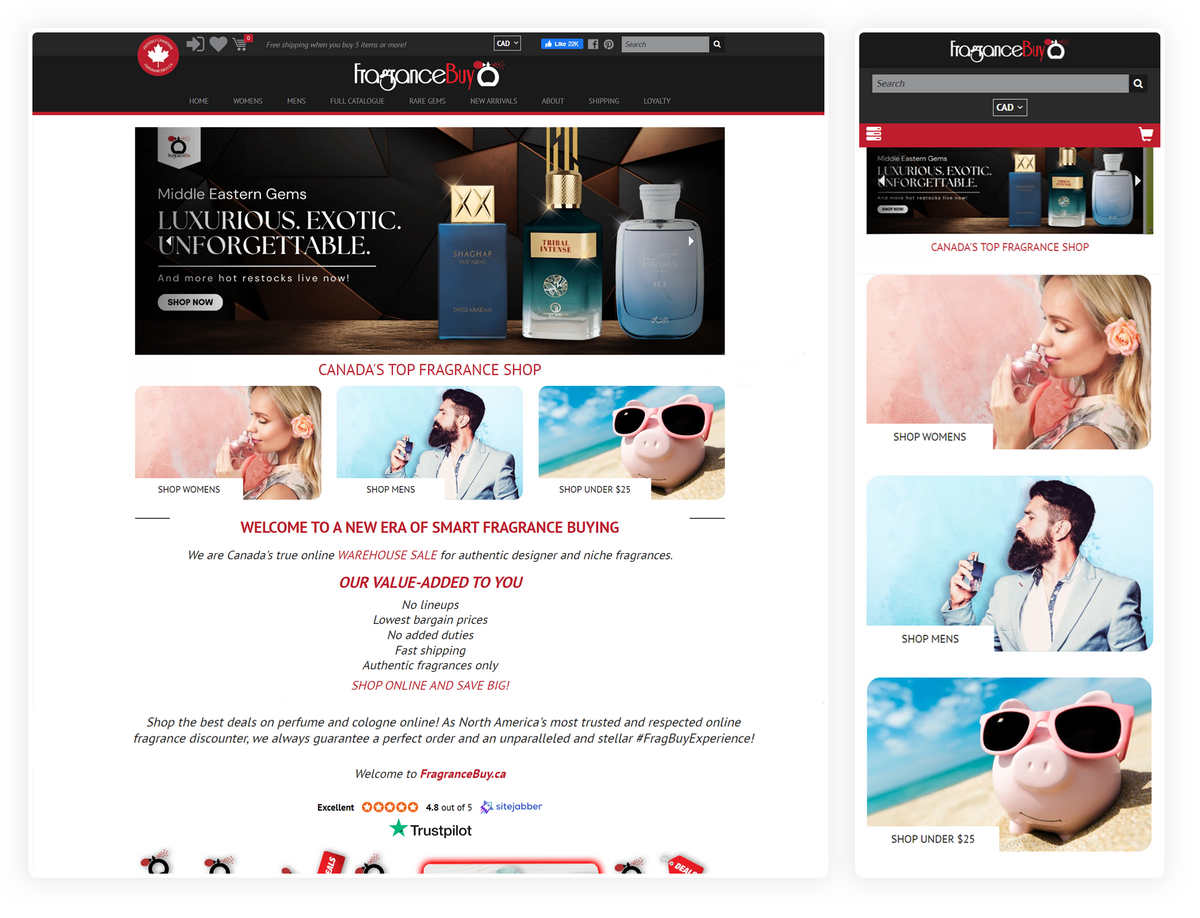Click SHOP NOW button on mobile banner

(x=893, y=210)
